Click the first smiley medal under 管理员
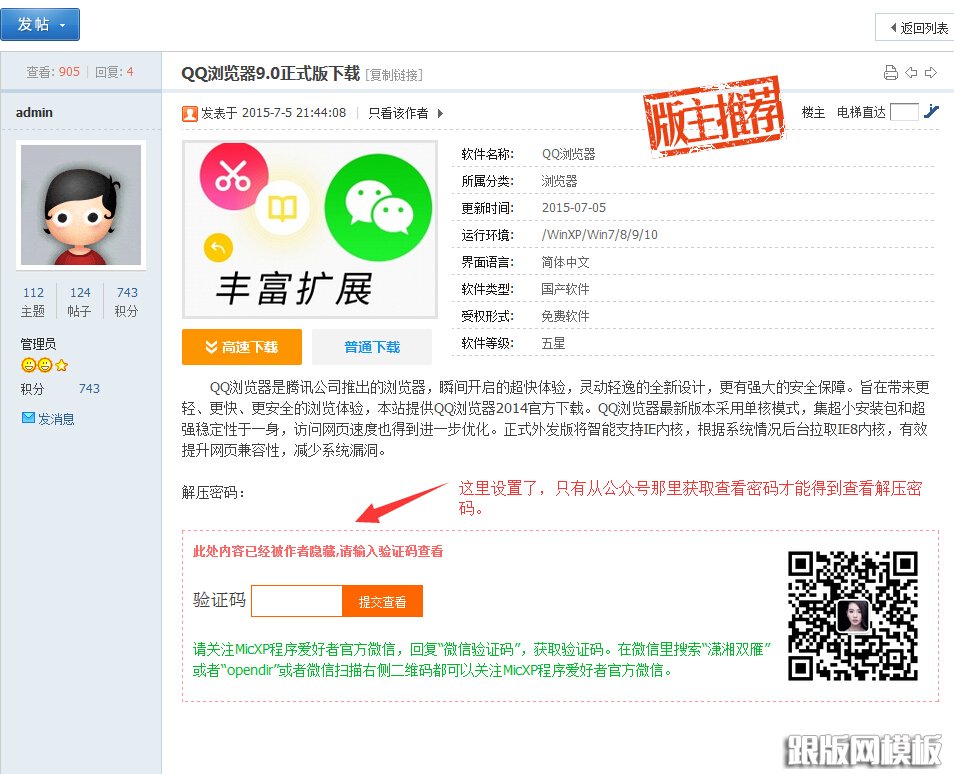Viewport: 954px width, 774px height. 27,365
